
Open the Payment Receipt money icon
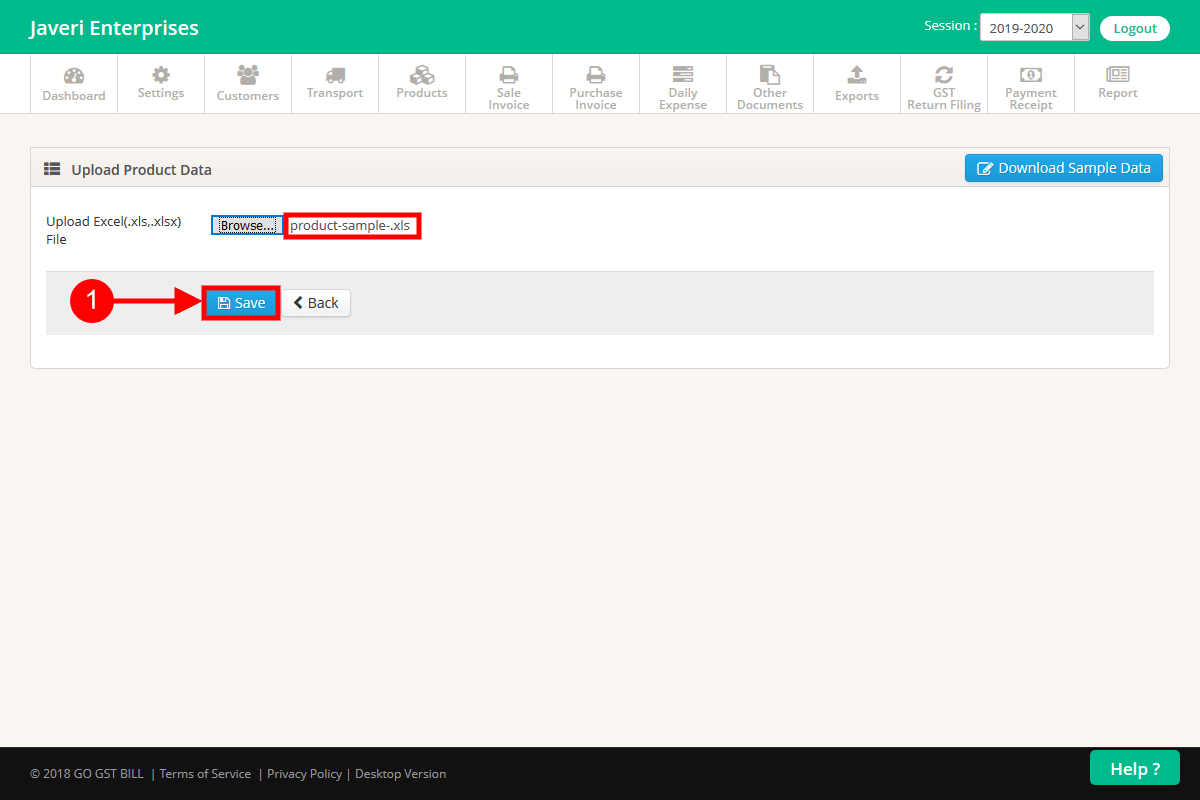pos(1030,75)
